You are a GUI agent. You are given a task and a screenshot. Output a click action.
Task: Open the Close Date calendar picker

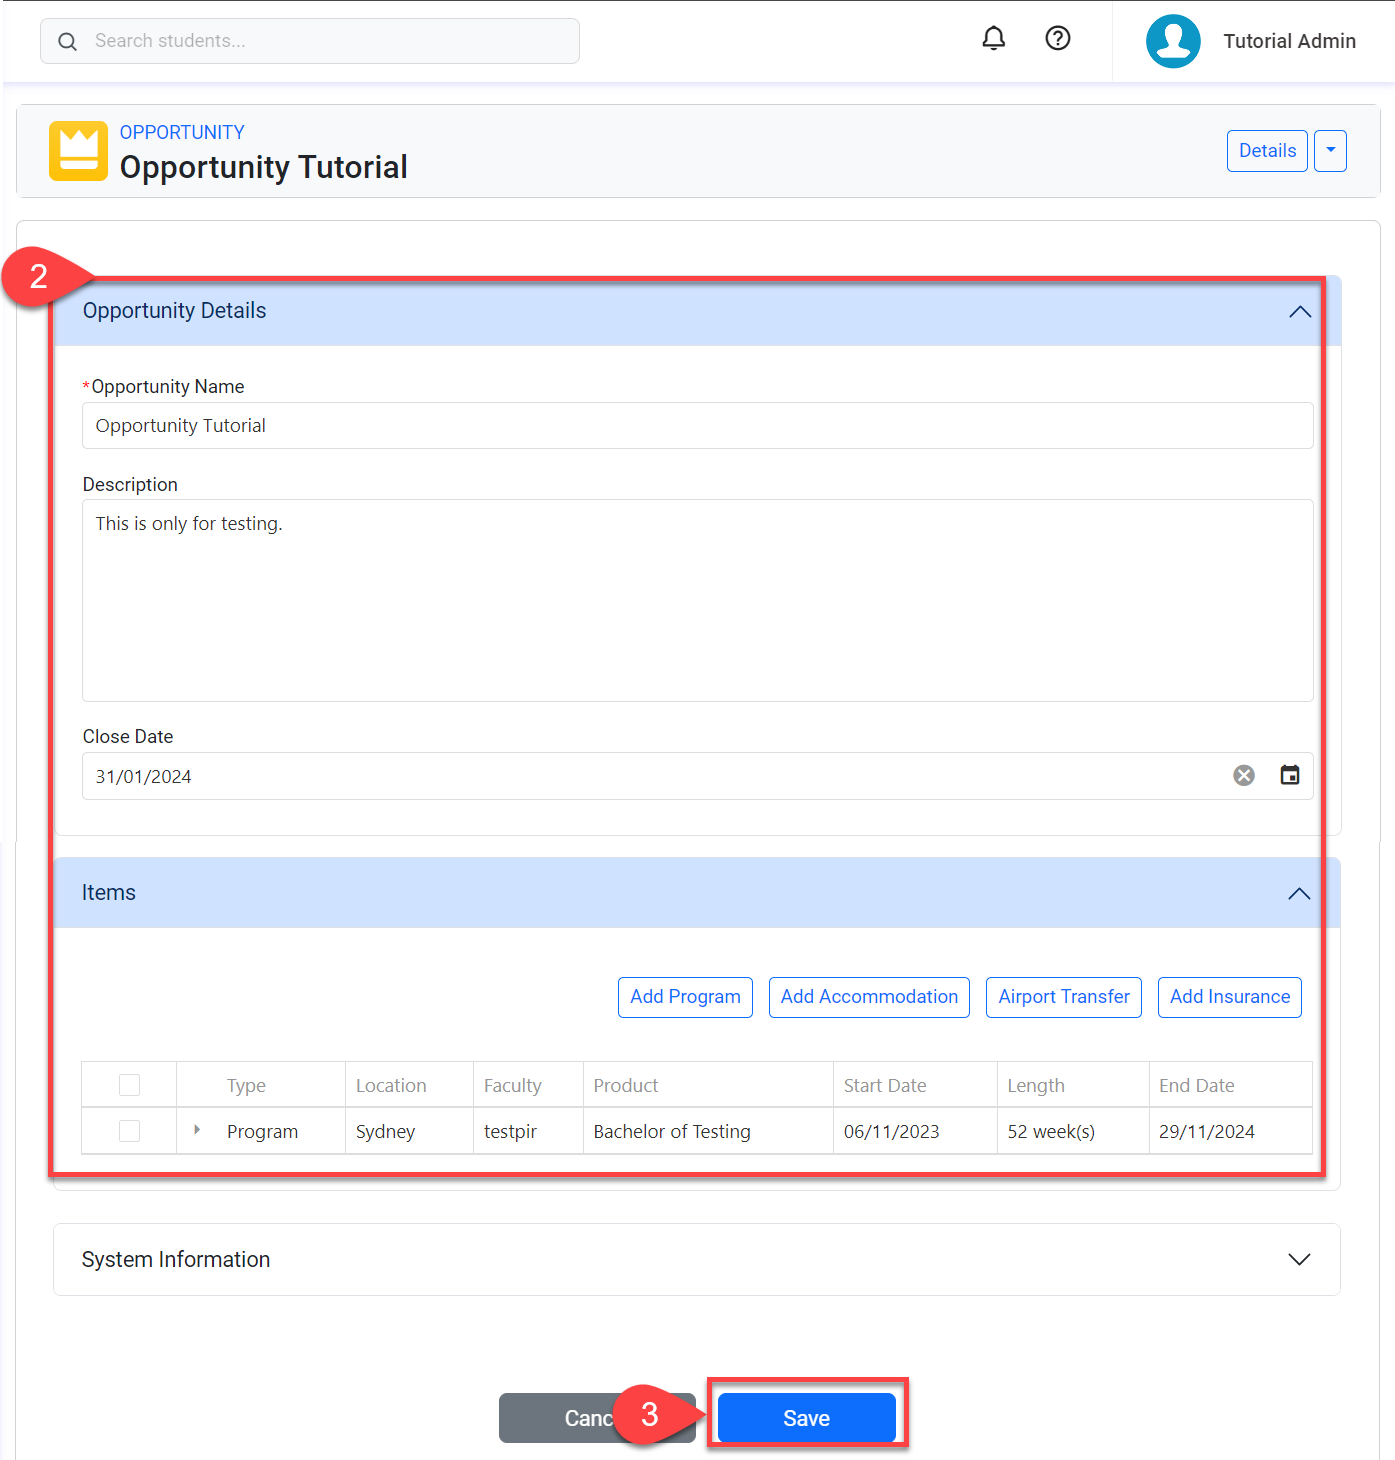(x=1289, y=776)
